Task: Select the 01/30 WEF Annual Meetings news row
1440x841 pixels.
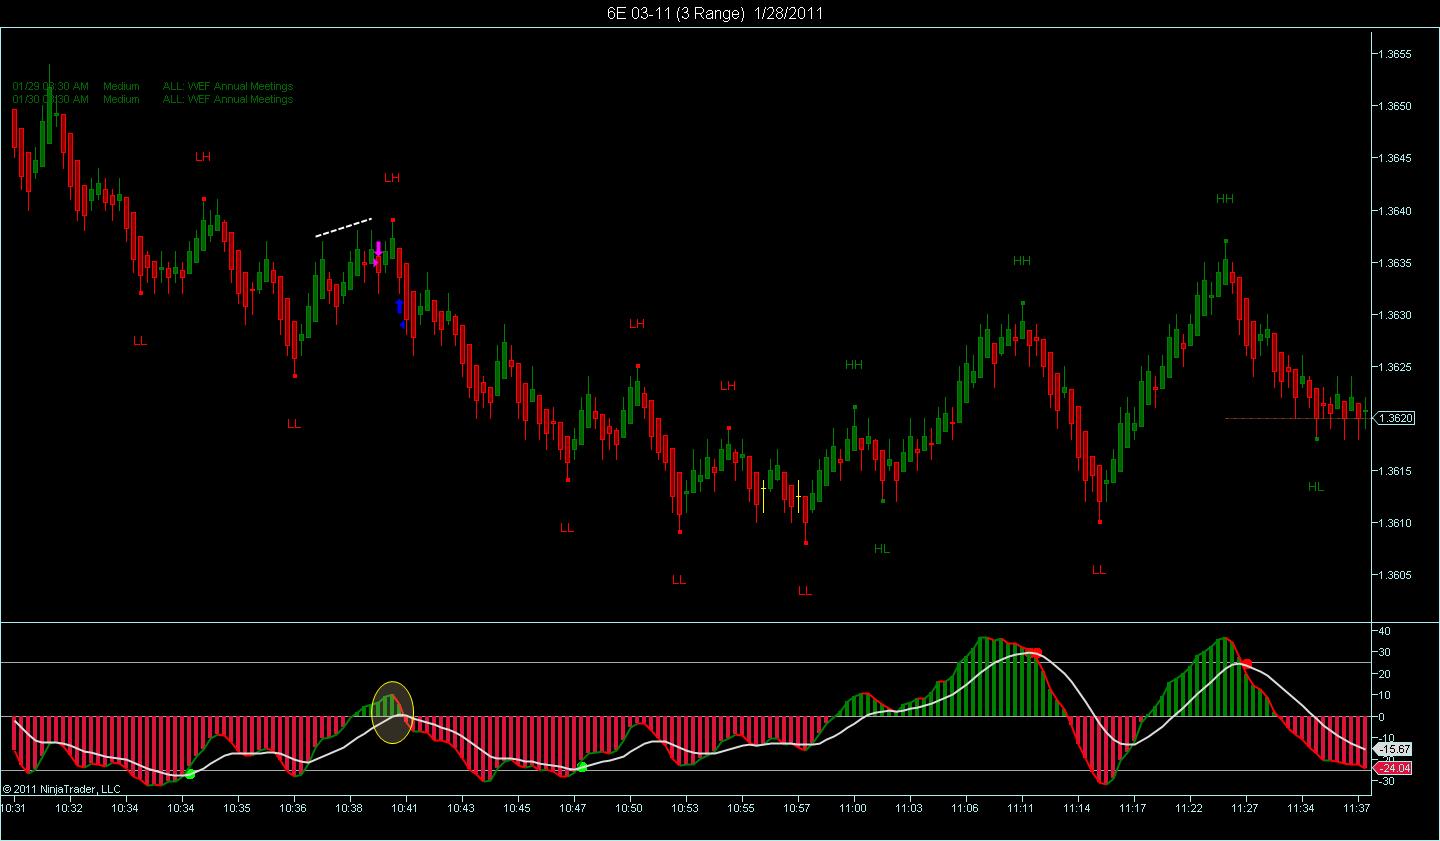Action: 153,100
